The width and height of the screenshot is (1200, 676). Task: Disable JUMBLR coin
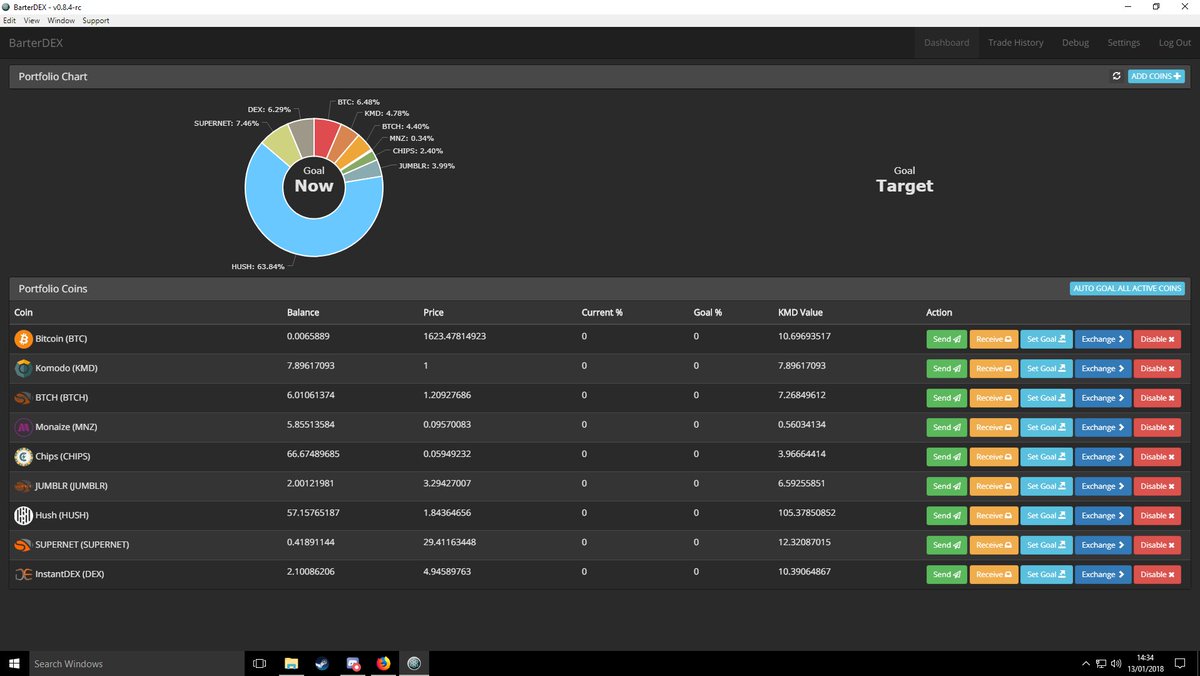1157,486
